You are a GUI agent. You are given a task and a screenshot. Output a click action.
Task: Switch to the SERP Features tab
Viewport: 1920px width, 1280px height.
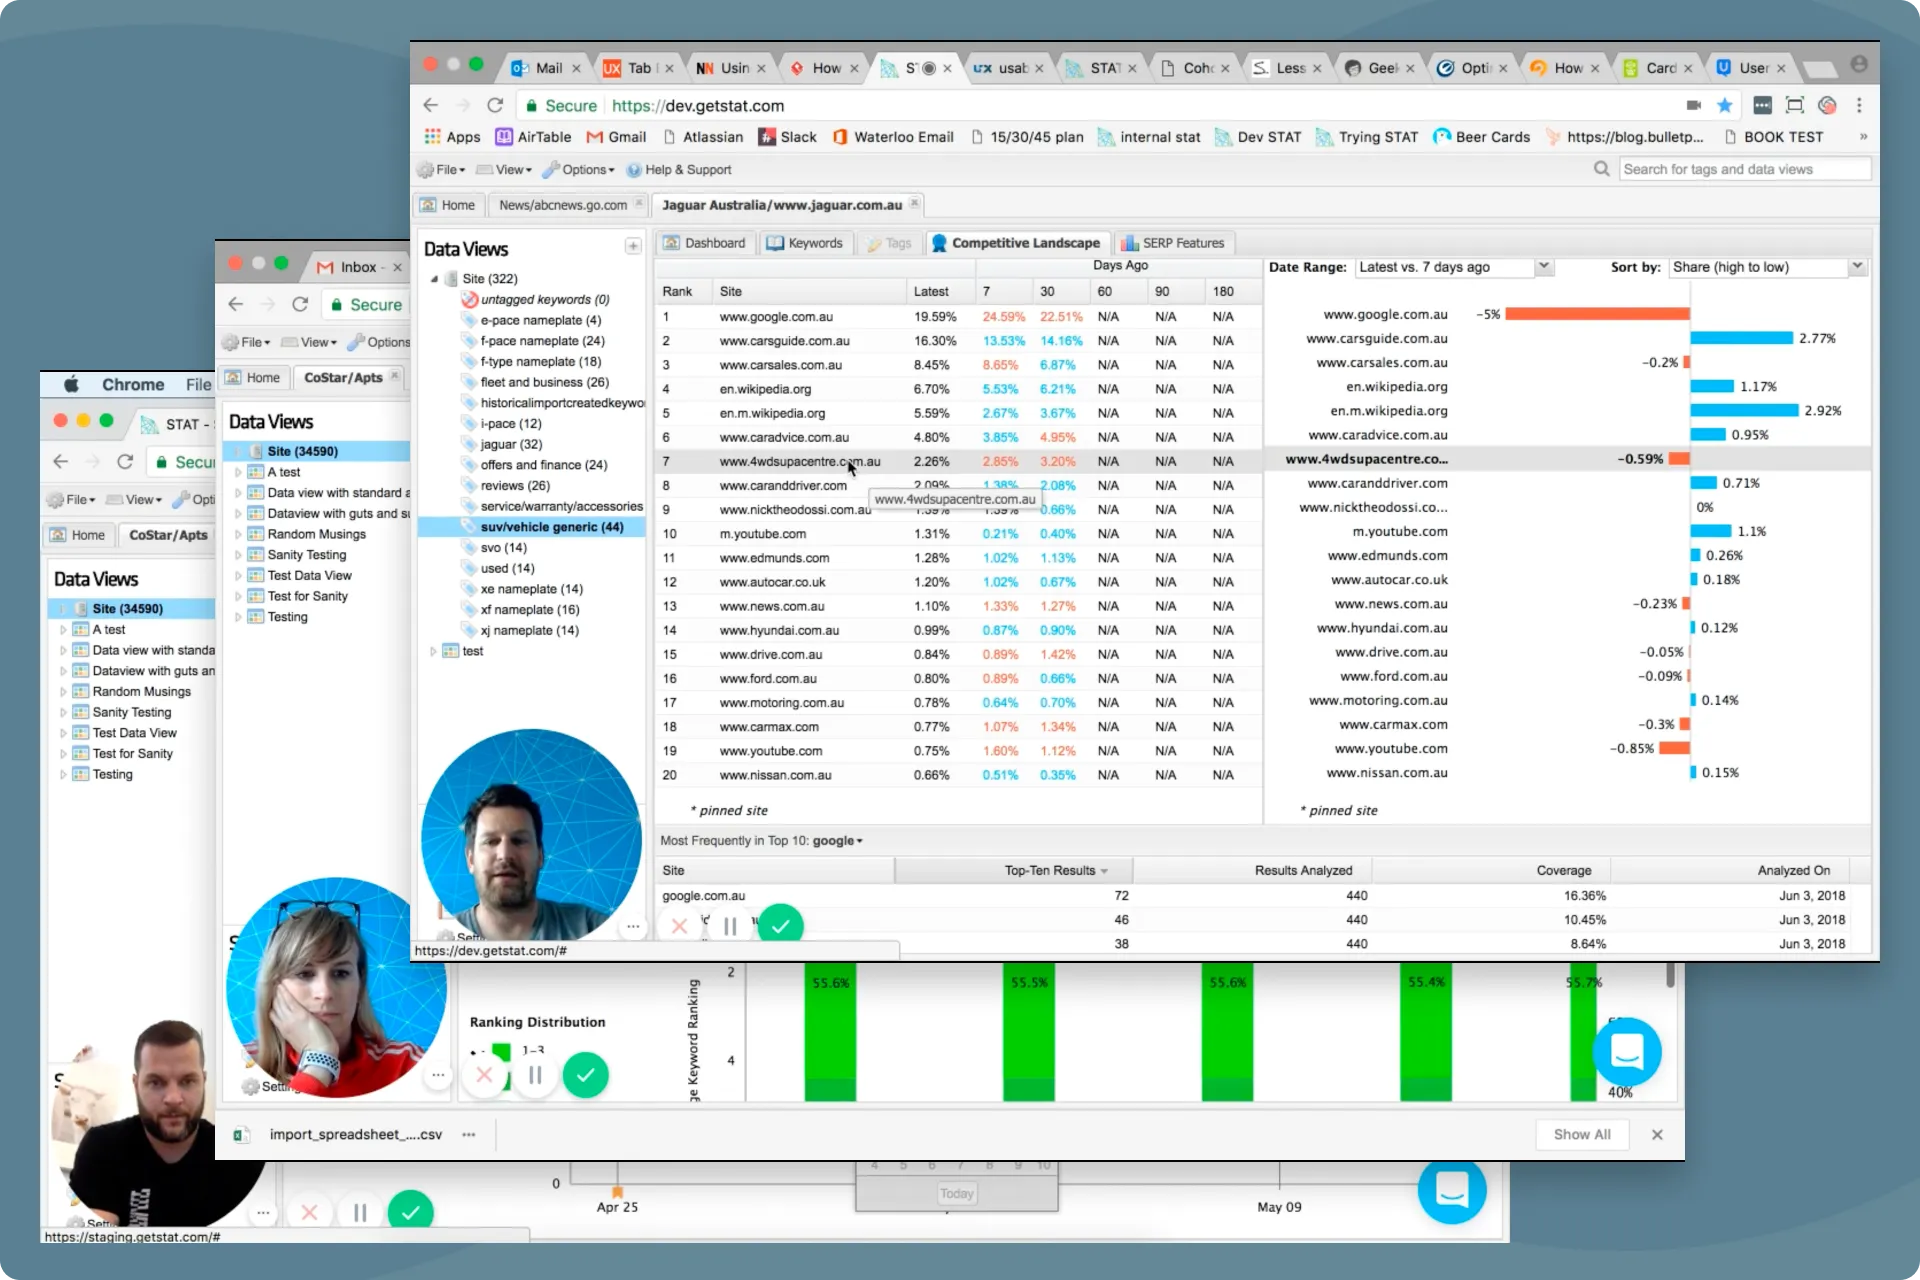(1174, 243)
